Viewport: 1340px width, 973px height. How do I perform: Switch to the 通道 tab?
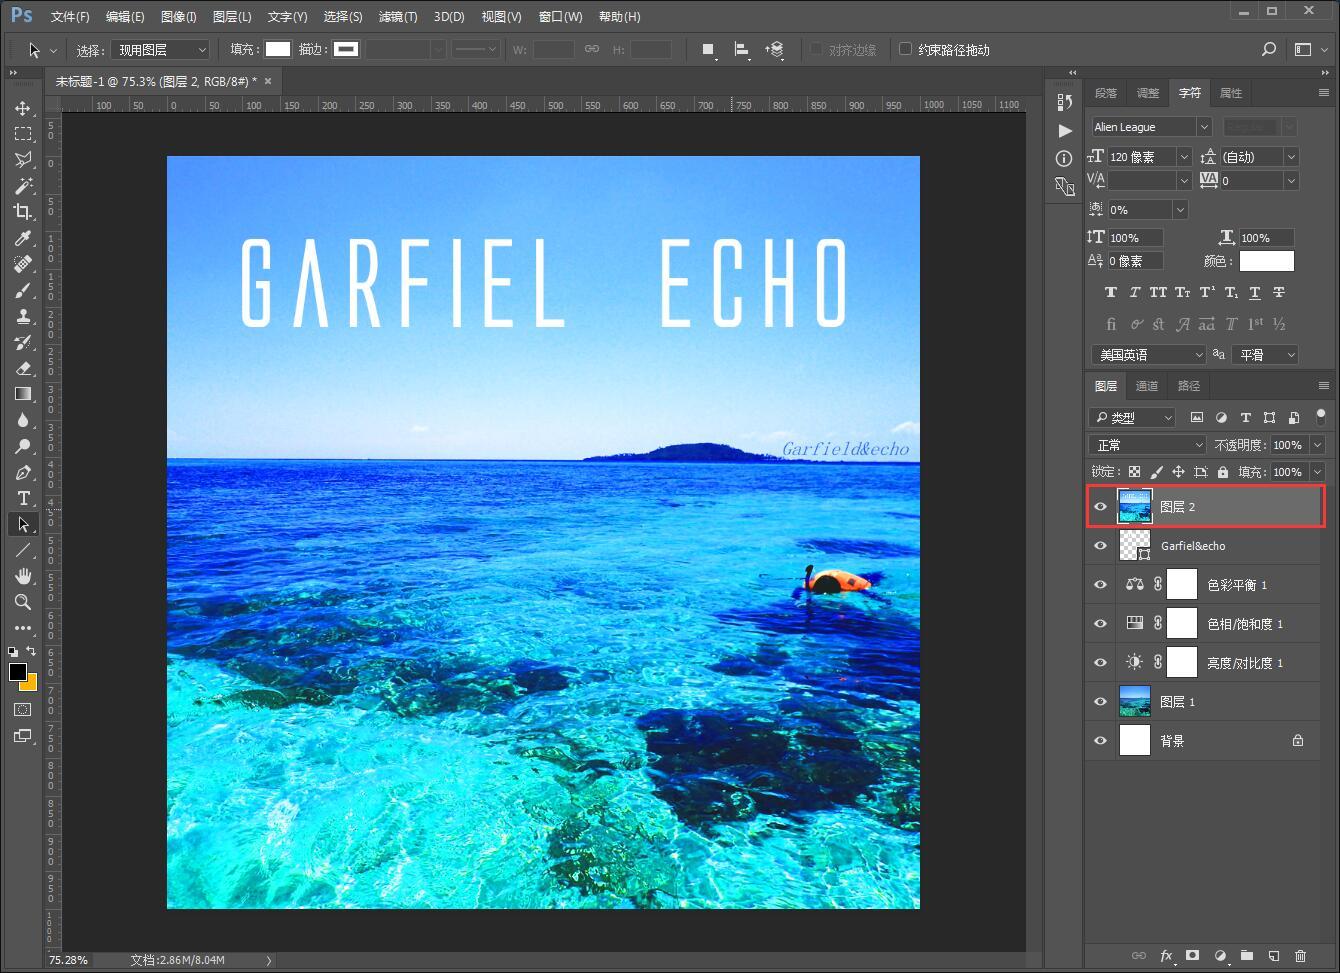[1147, 386]
